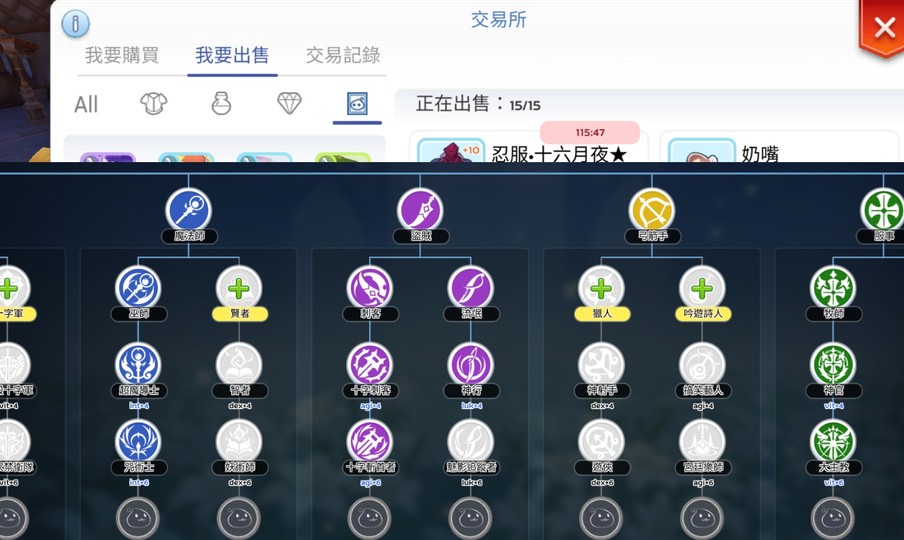This screenshot has width=904, height=540.
Task: Select the 流氓 rogue job icon
Action: click(471, 288)
